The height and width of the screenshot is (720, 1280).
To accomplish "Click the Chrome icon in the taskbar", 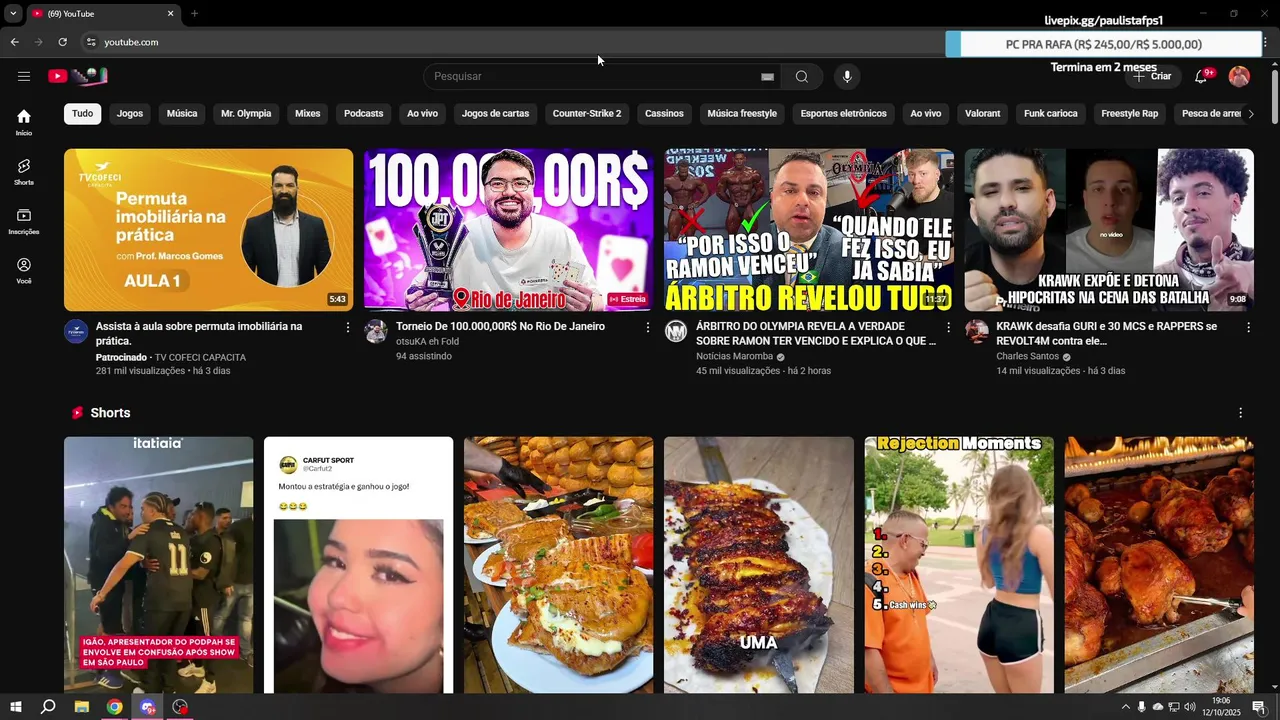I will [x=115, y=707].
